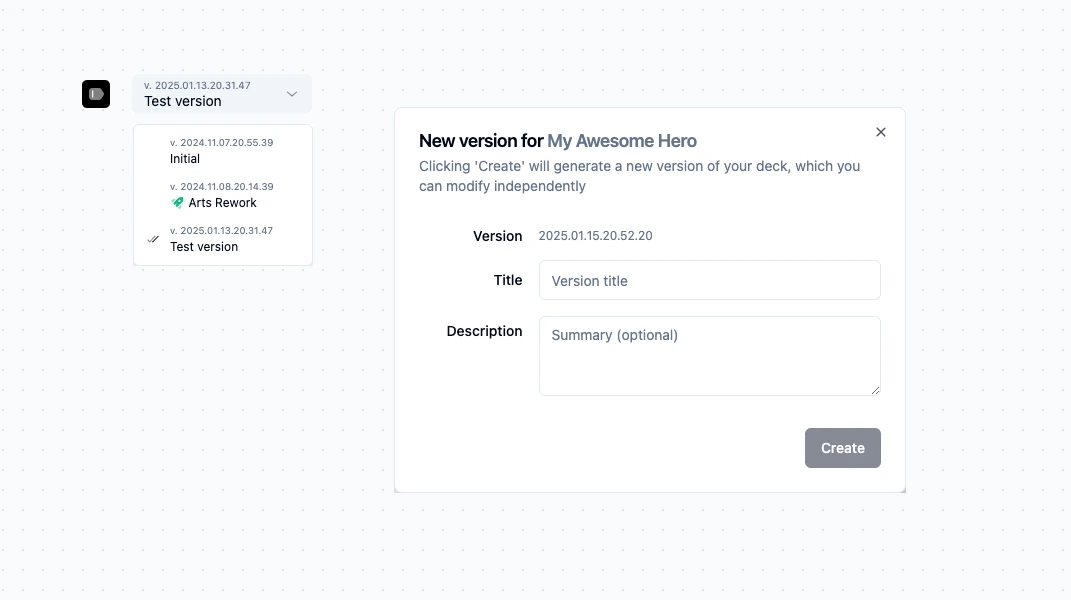Click the chevron arrow on version selector

click(292, 94)
